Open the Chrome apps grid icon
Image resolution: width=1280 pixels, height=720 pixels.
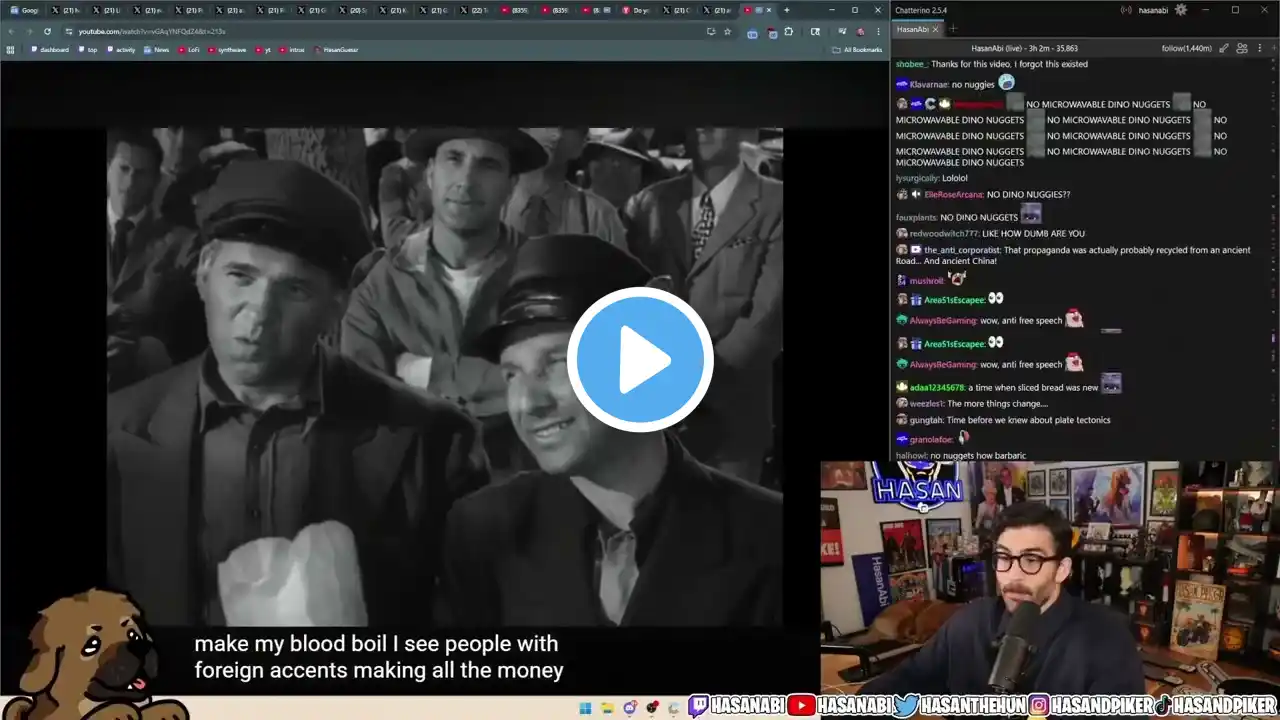(11, 49)
